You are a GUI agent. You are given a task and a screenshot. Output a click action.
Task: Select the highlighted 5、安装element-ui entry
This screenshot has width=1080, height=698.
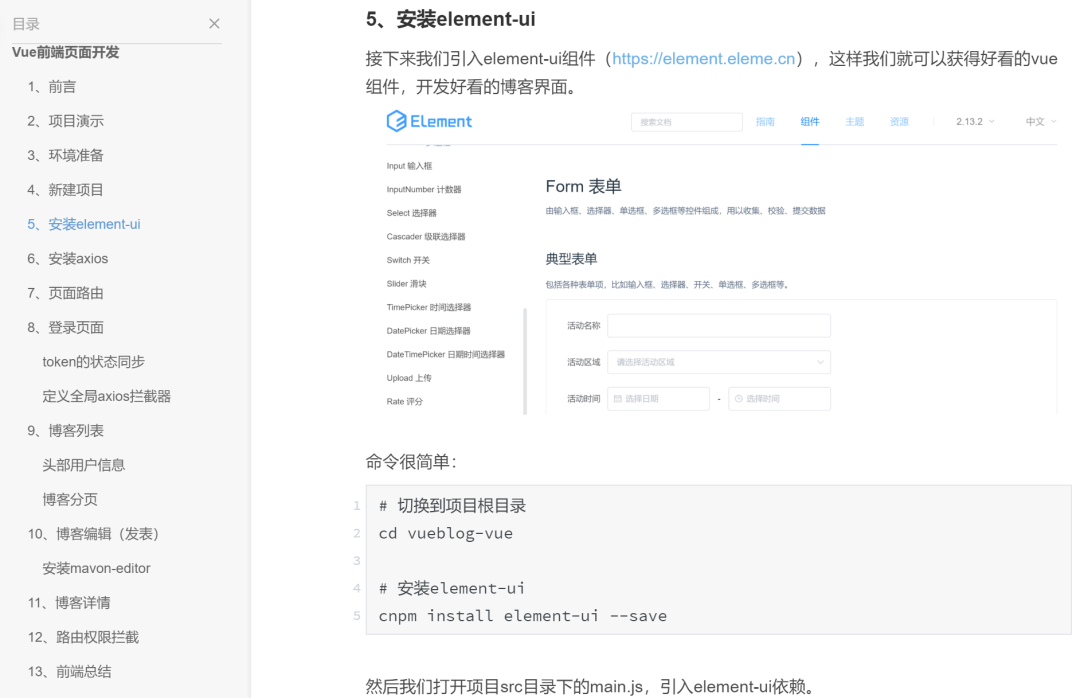pyautogui.click(x=84, y=225)
